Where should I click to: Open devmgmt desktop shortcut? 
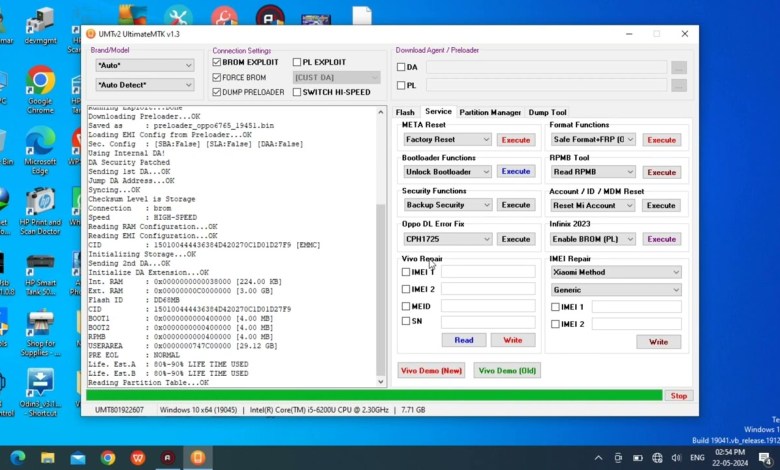(40, 26)
